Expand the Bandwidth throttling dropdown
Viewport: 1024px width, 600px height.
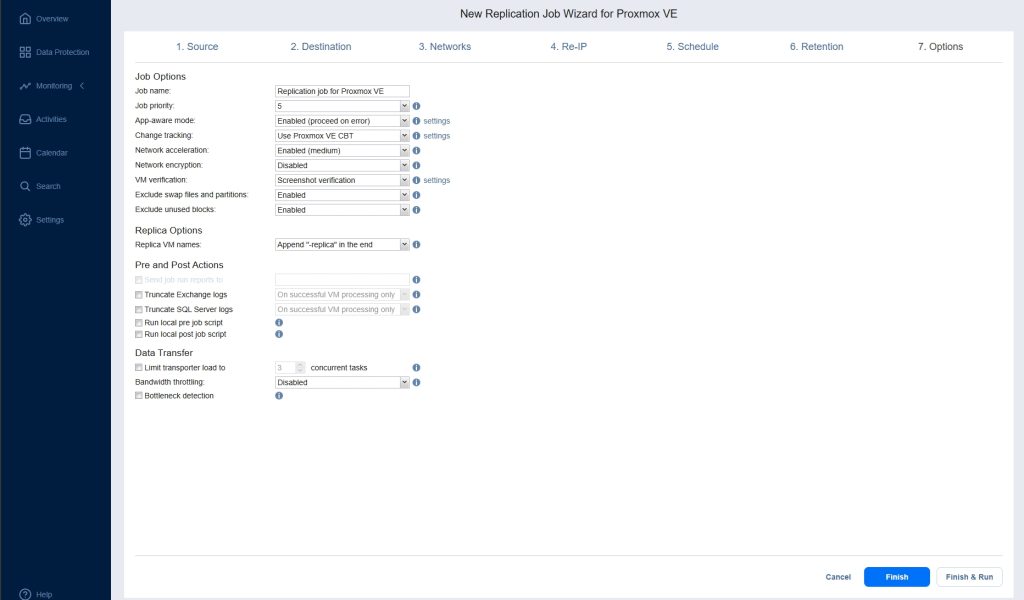pyautogui.click(x=342, y=382)
